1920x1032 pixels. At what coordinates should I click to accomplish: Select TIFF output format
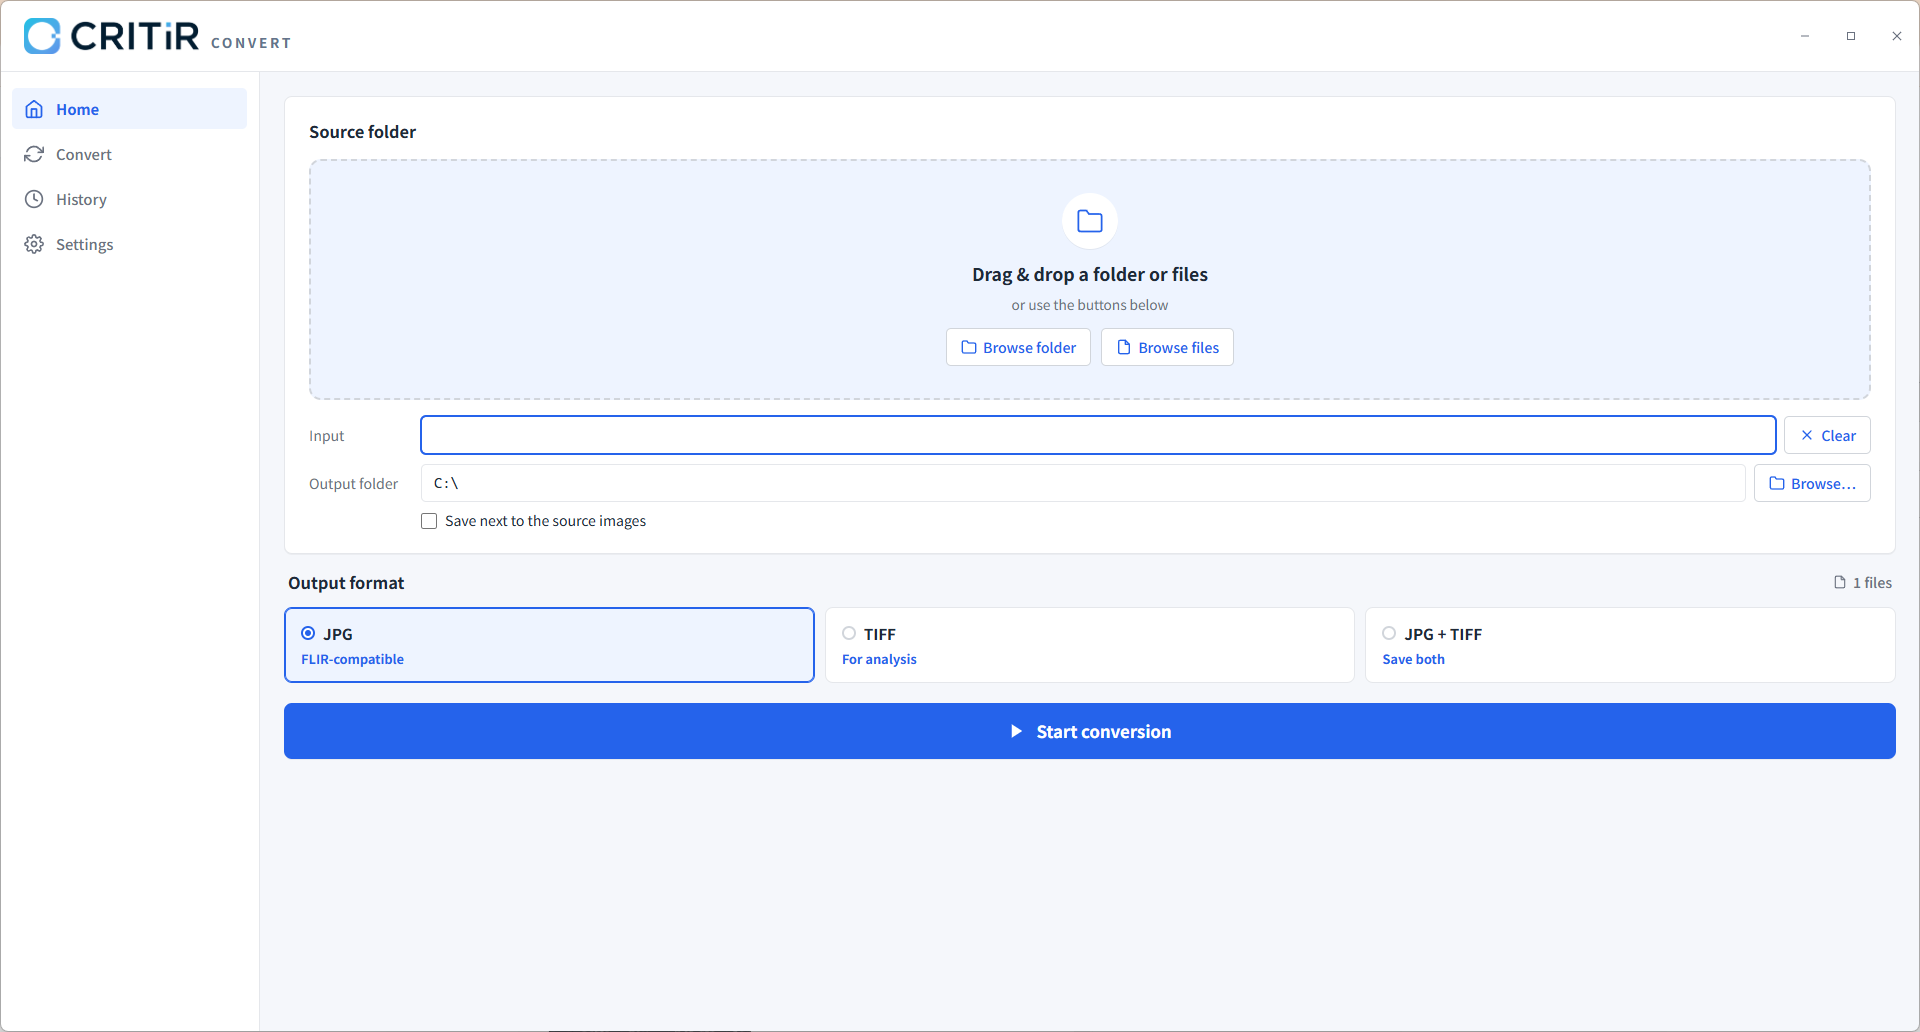(1089, 645)
